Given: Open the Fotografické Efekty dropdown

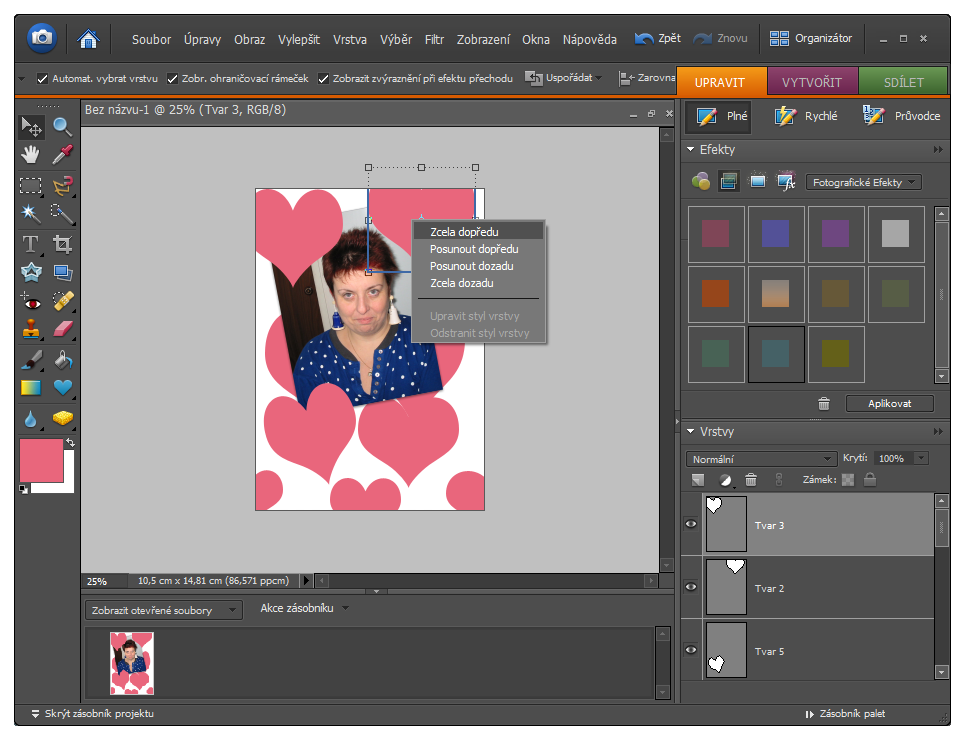Looking at the screenshot, I should coord(863,182).
